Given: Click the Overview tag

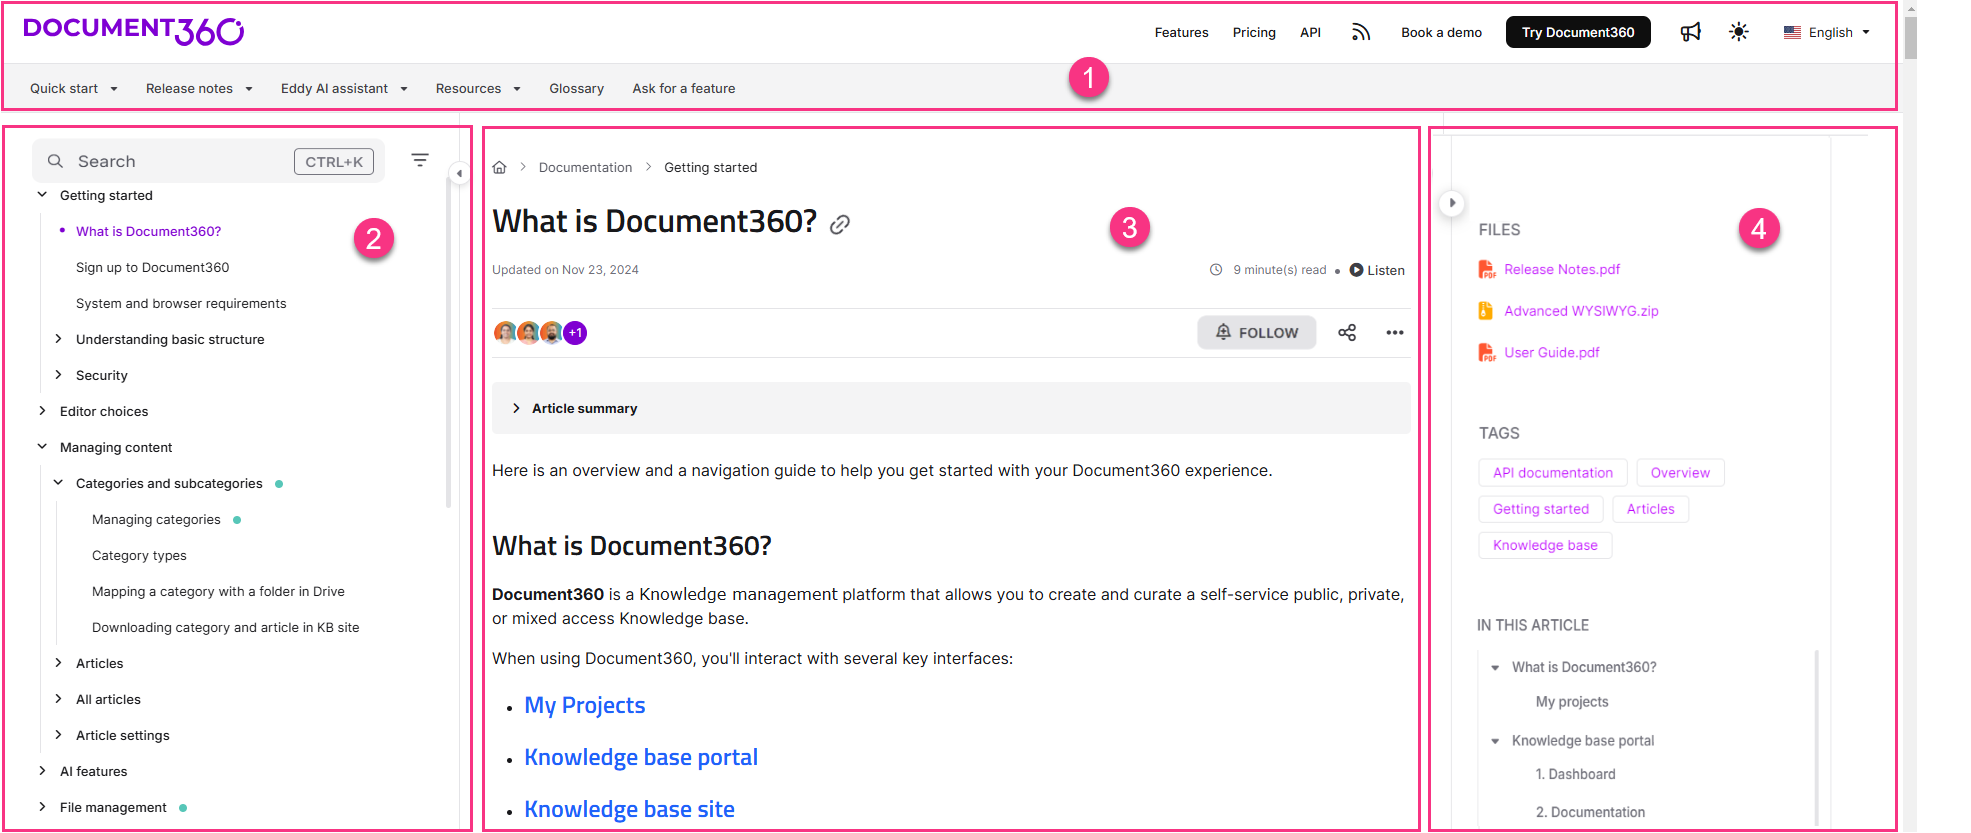Looking at the screenshot, I should [x=1680, y=473].
